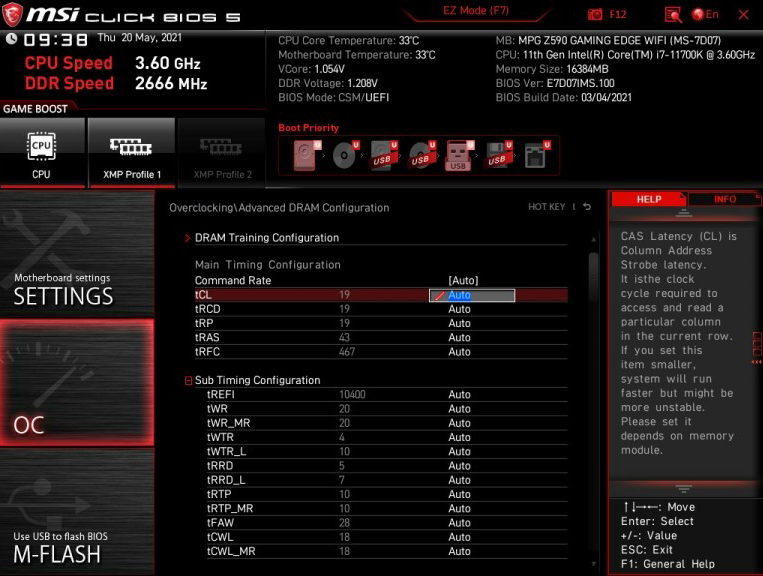Open the BIOS search magnifier icon
The height and width of the screenshot is (576, 763).
pos(673,15)
